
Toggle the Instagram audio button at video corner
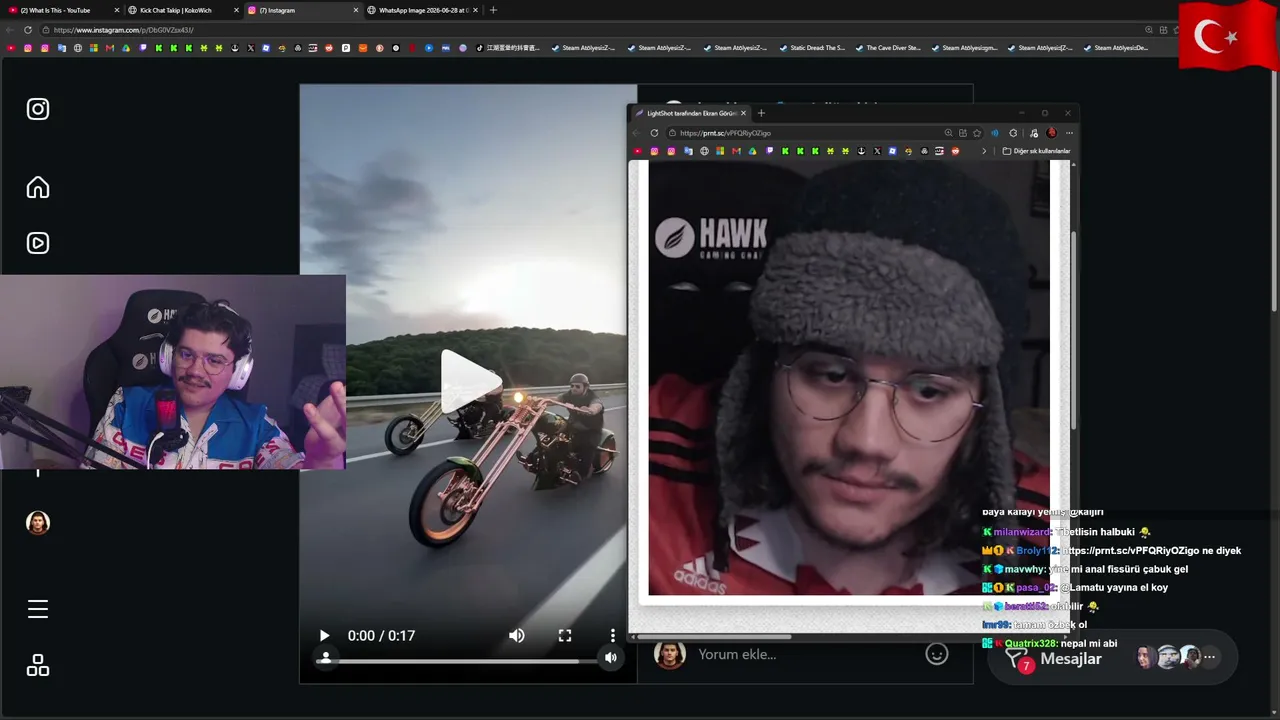click(611, 657)
